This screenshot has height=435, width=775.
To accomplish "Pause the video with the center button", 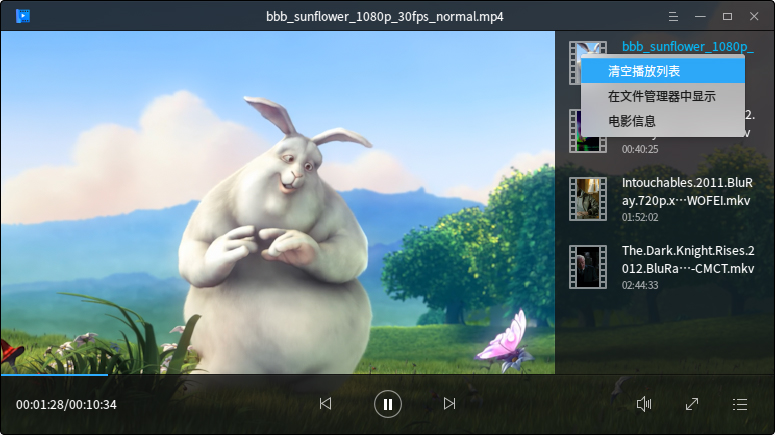I will [x=387, y=404].
